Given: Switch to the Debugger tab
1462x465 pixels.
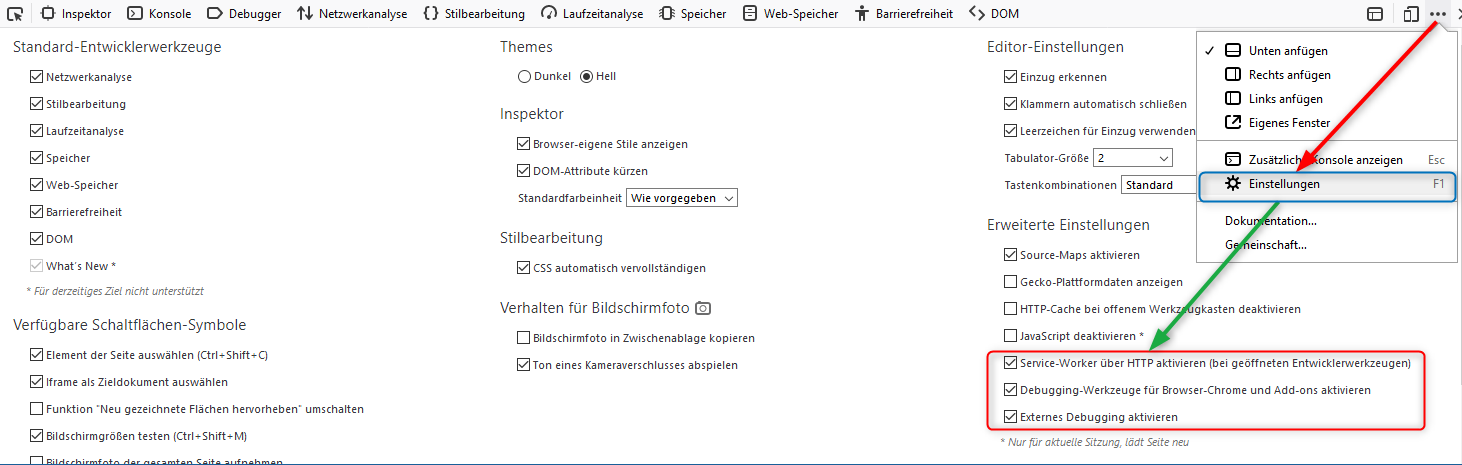Looking at the screenshot, I should (244, 14).
